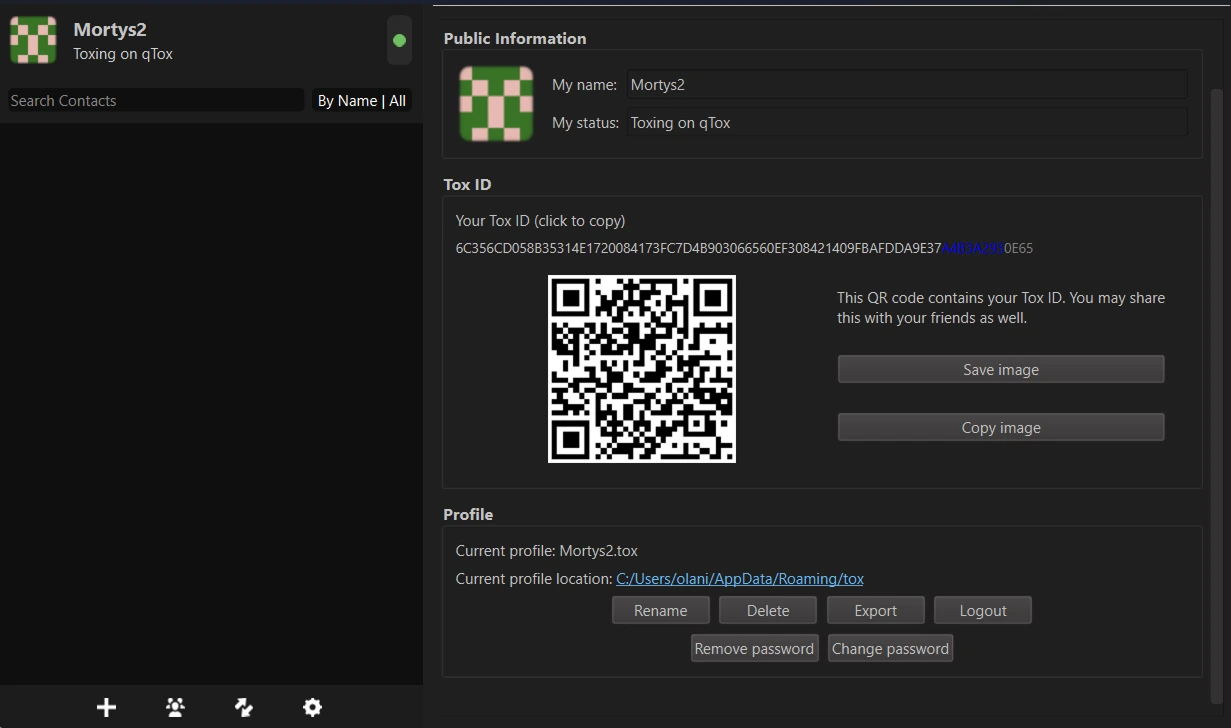1231x728 pixels.
Task: Open the group chats icon
Action: (175, 707)
